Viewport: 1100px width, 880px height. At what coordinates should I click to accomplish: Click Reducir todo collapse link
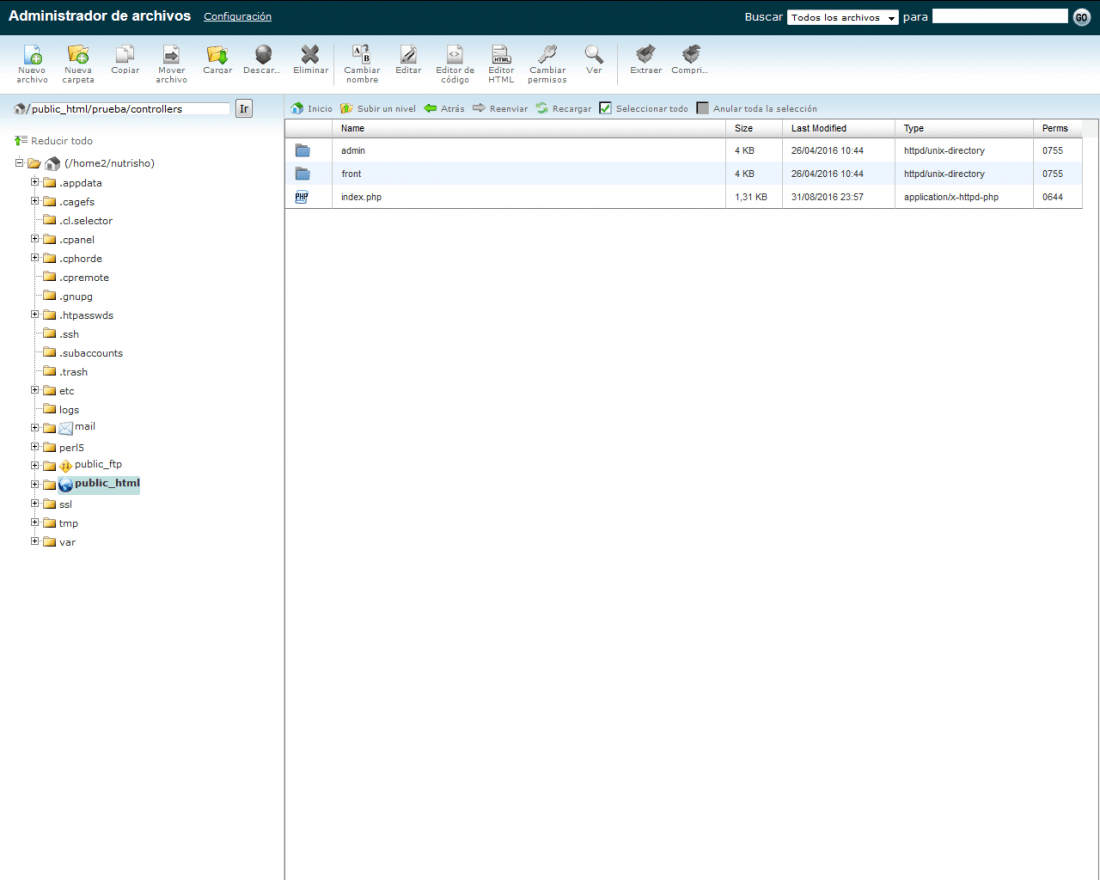[53, 141]
